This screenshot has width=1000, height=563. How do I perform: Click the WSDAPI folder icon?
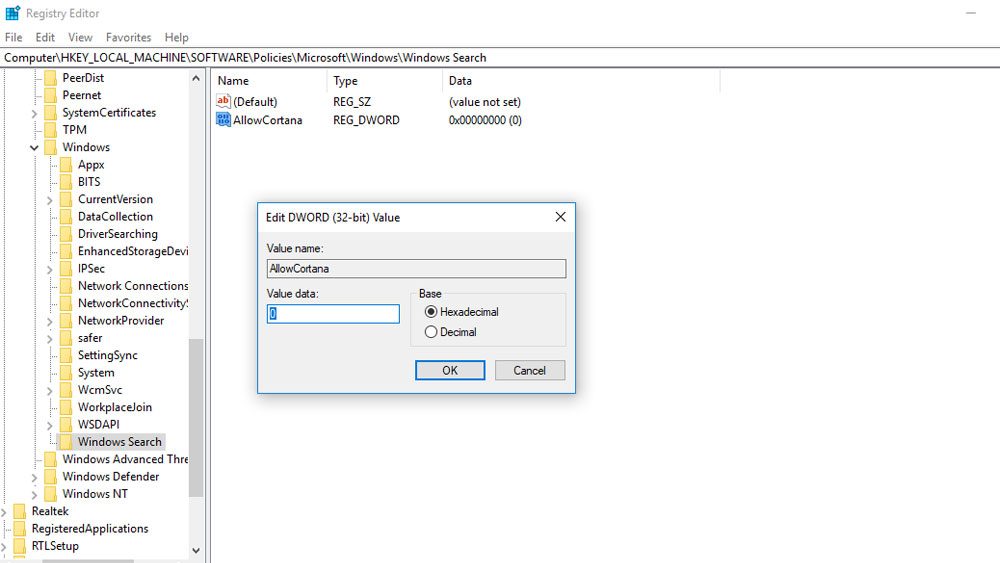66,425
